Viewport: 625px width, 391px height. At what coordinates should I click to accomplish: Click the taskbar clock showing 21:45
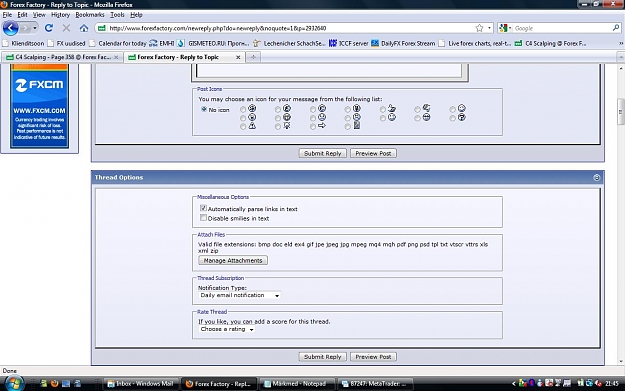coord(612,384)
